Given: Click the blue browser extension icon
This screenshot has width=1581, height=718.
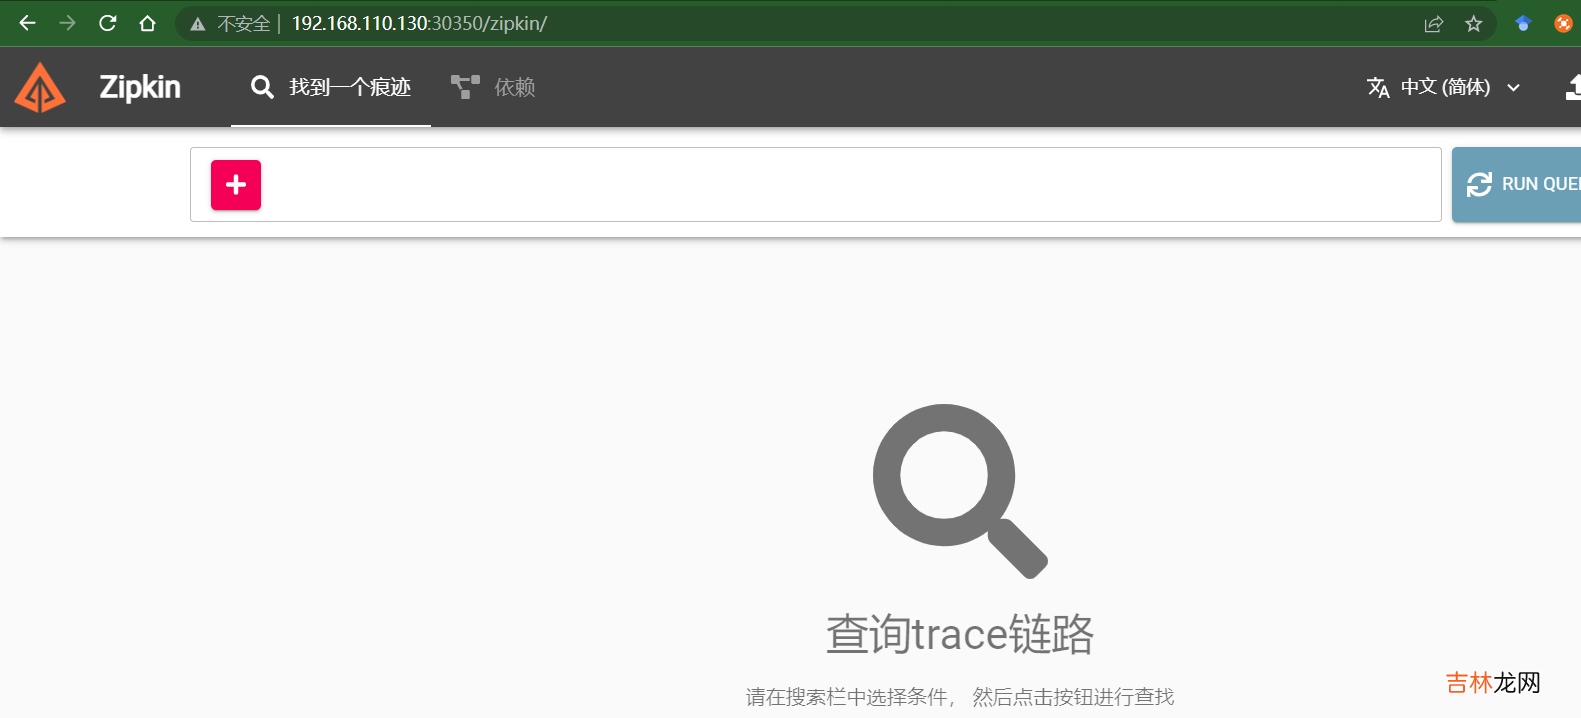Looking at the screenshot, I should tap(1523, 24).
